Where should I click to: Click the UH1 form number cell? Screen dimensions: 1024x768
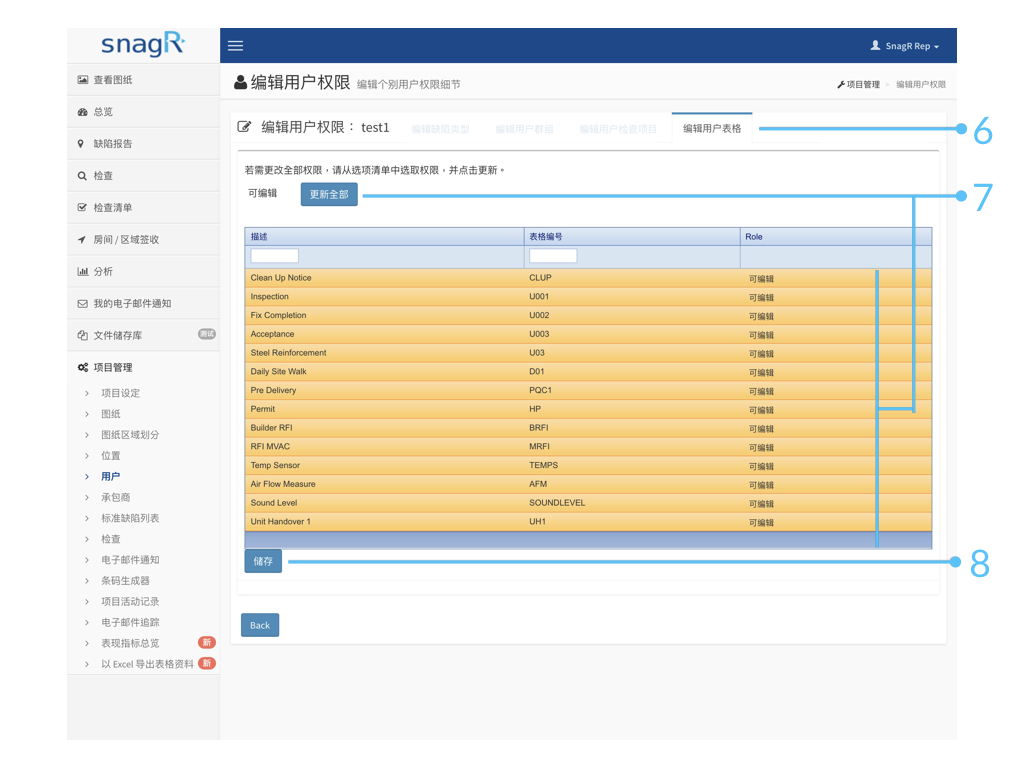(537, 522)
